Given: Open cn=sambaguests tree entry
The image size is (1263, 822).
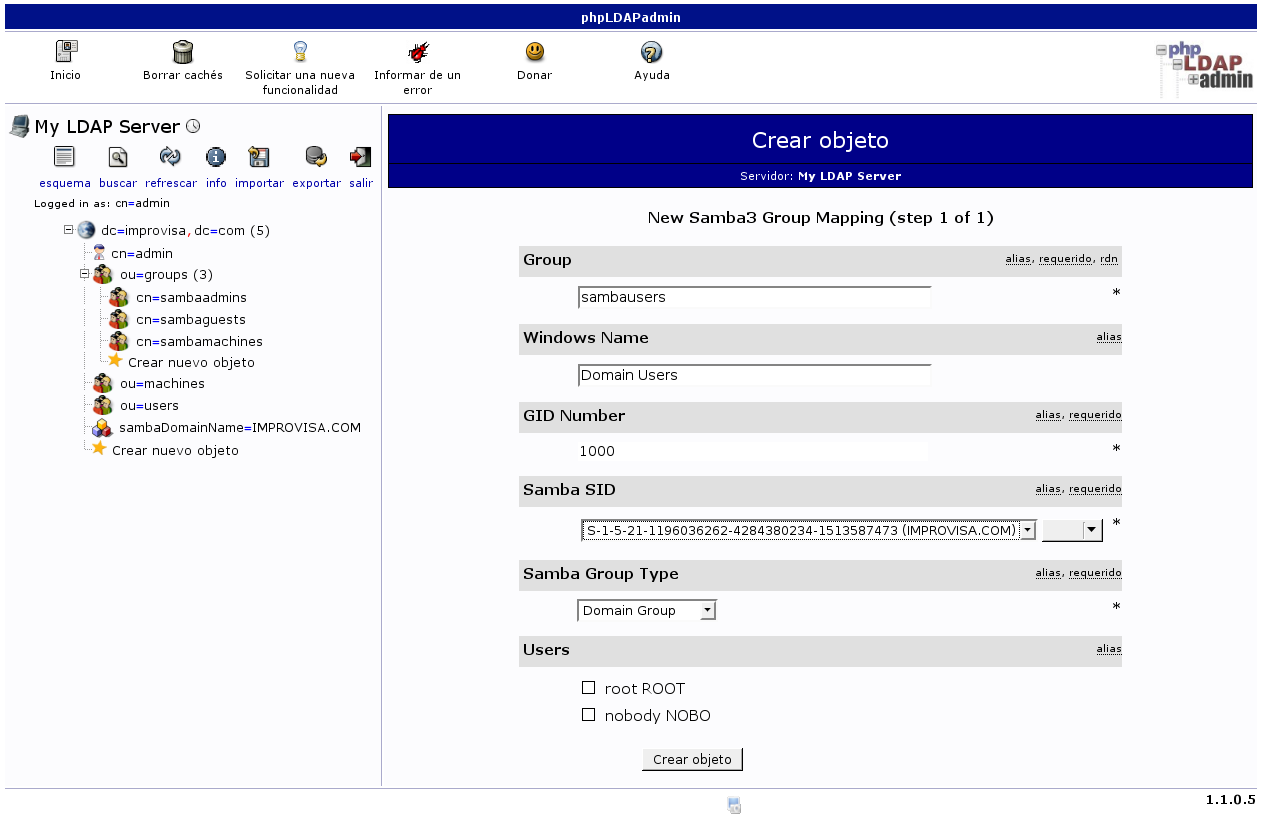Looking at the screenshot, I should pos(191,319).
